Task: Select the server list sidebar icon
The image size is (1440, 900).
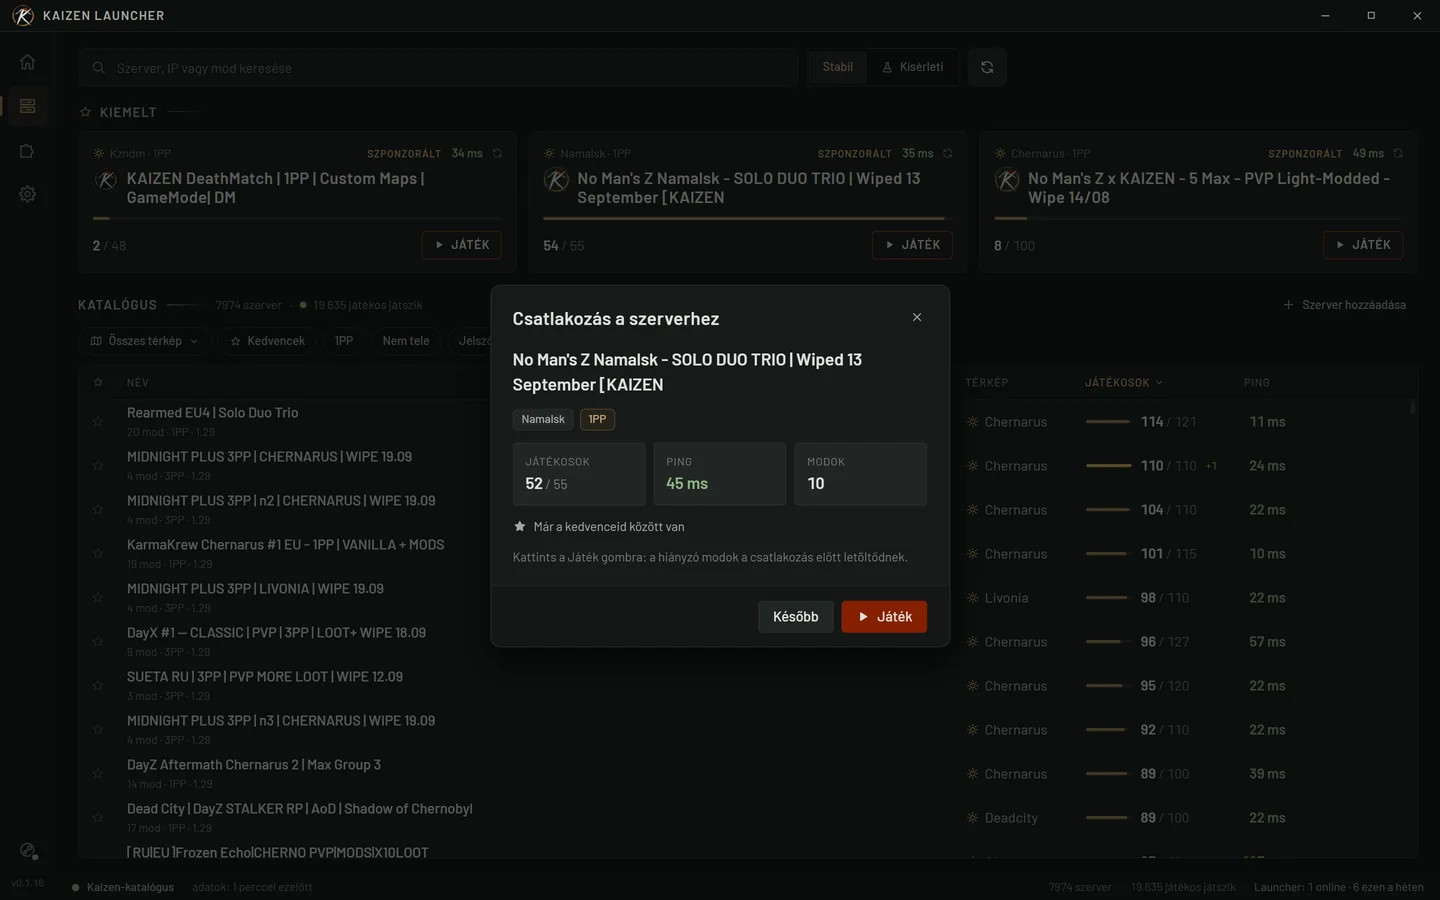Action: coord(27,106)
